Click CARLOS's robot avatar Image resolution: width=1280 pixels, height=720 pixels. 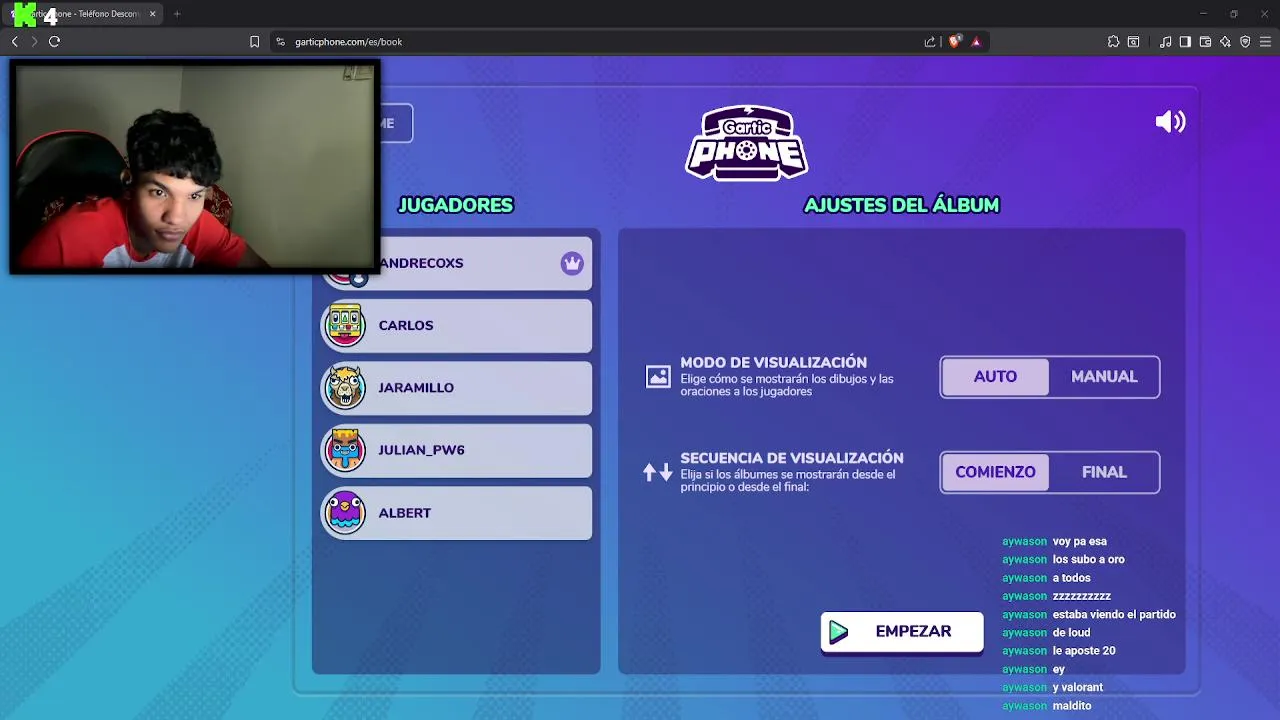[345, 326]
